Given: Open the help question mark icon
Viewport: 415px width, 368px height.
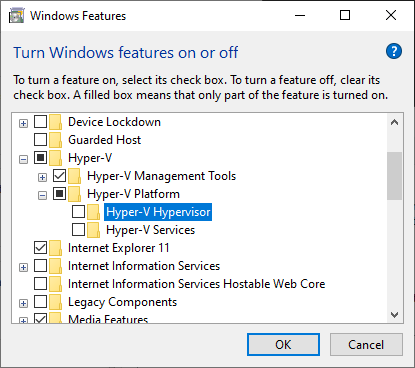Looking at the screenshot, I should [x=394, y=51].
